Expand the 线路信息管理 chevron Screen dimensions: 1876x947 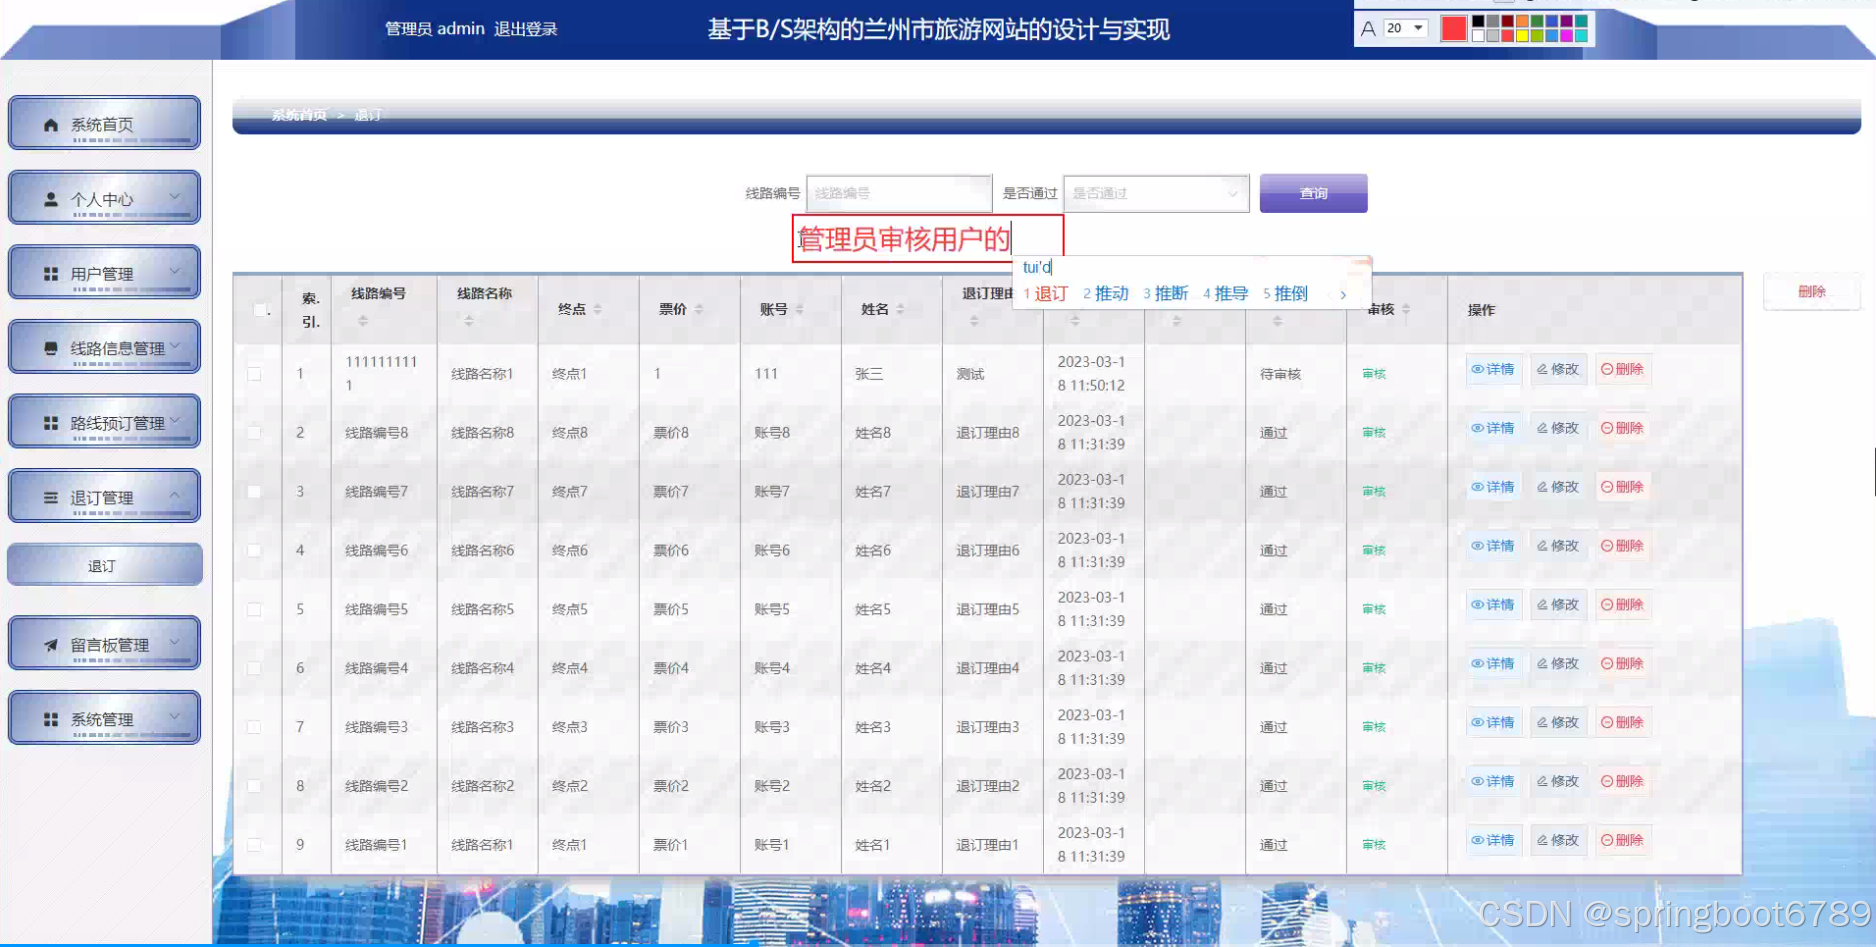(x=175, y=346)
